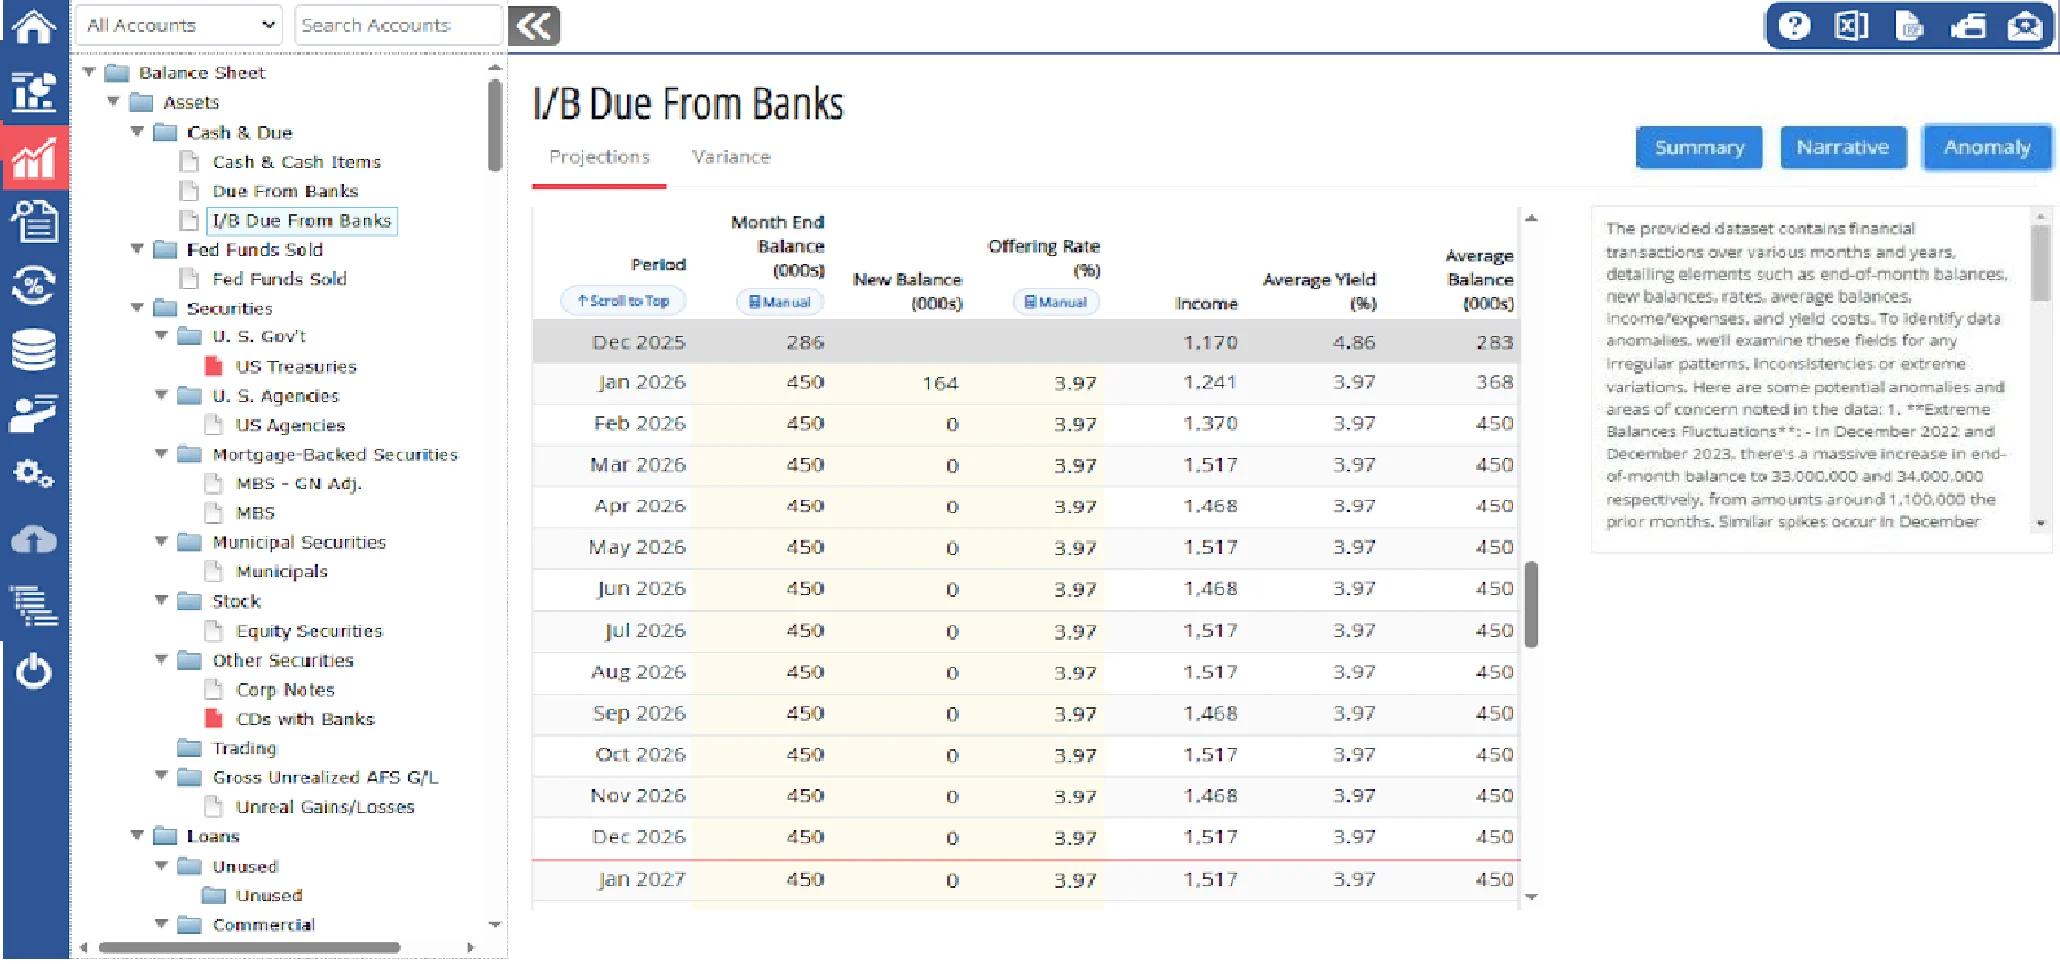Click the Summary button
Image resolution: width=2060 pixels, height=964 pixels.
(x=1699, y=148)
